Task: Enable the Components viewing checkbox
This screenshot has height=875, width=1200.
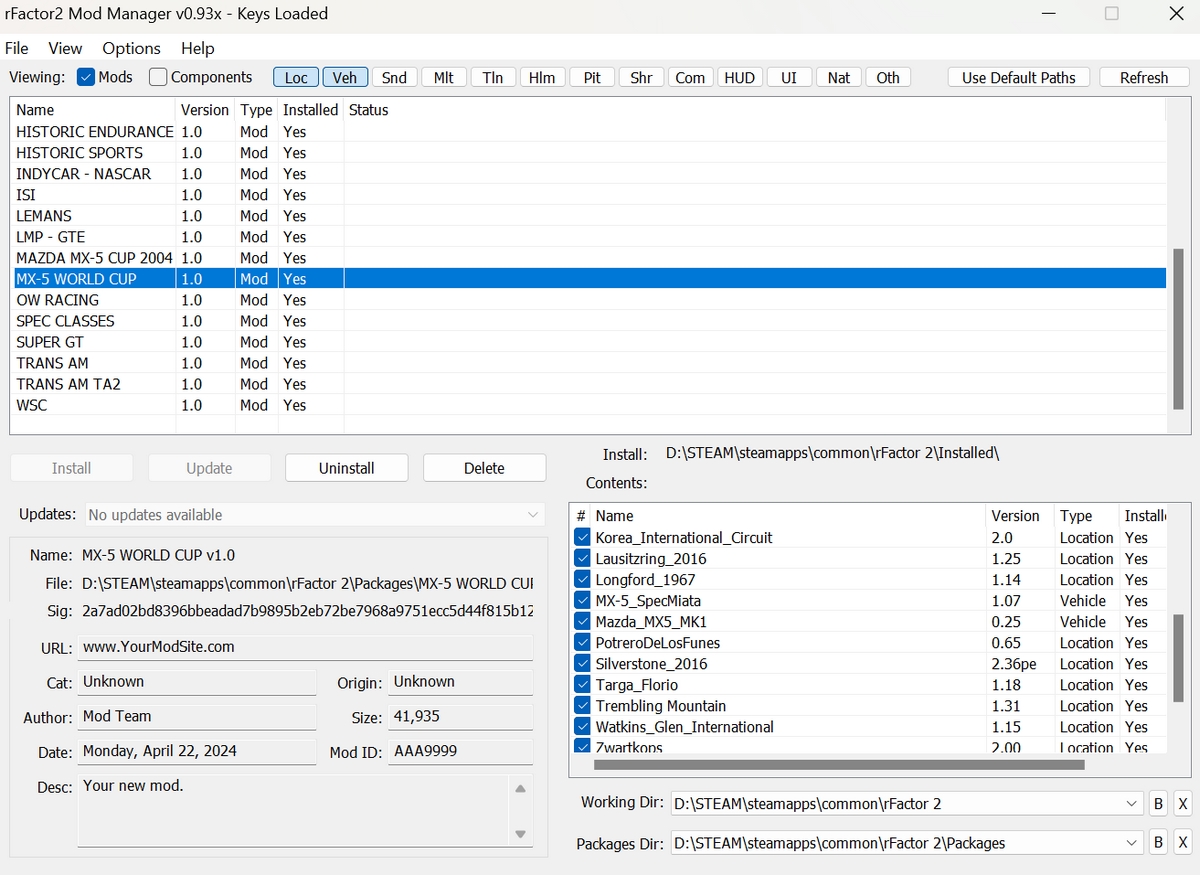Action: tap(158, 77)
